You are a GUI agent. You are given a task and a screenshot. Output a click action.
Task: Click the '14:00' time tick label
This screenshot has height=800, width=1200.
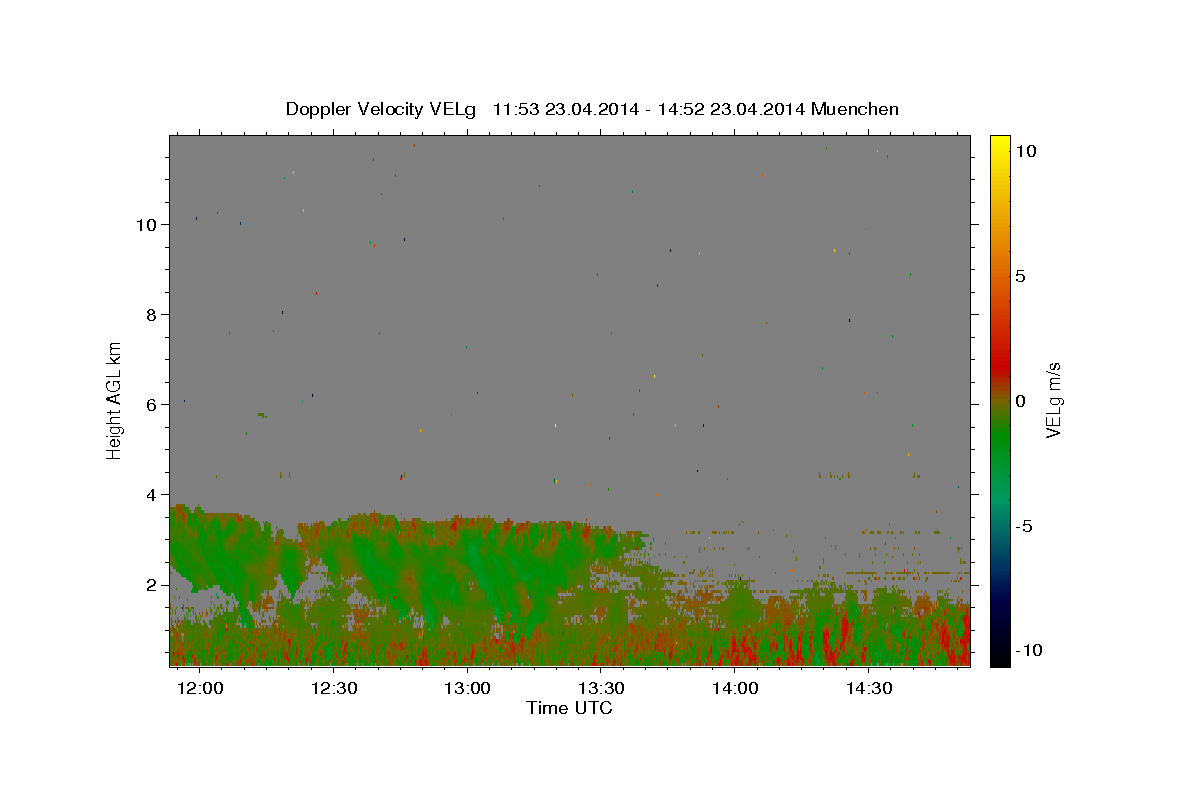coord(736,689)
